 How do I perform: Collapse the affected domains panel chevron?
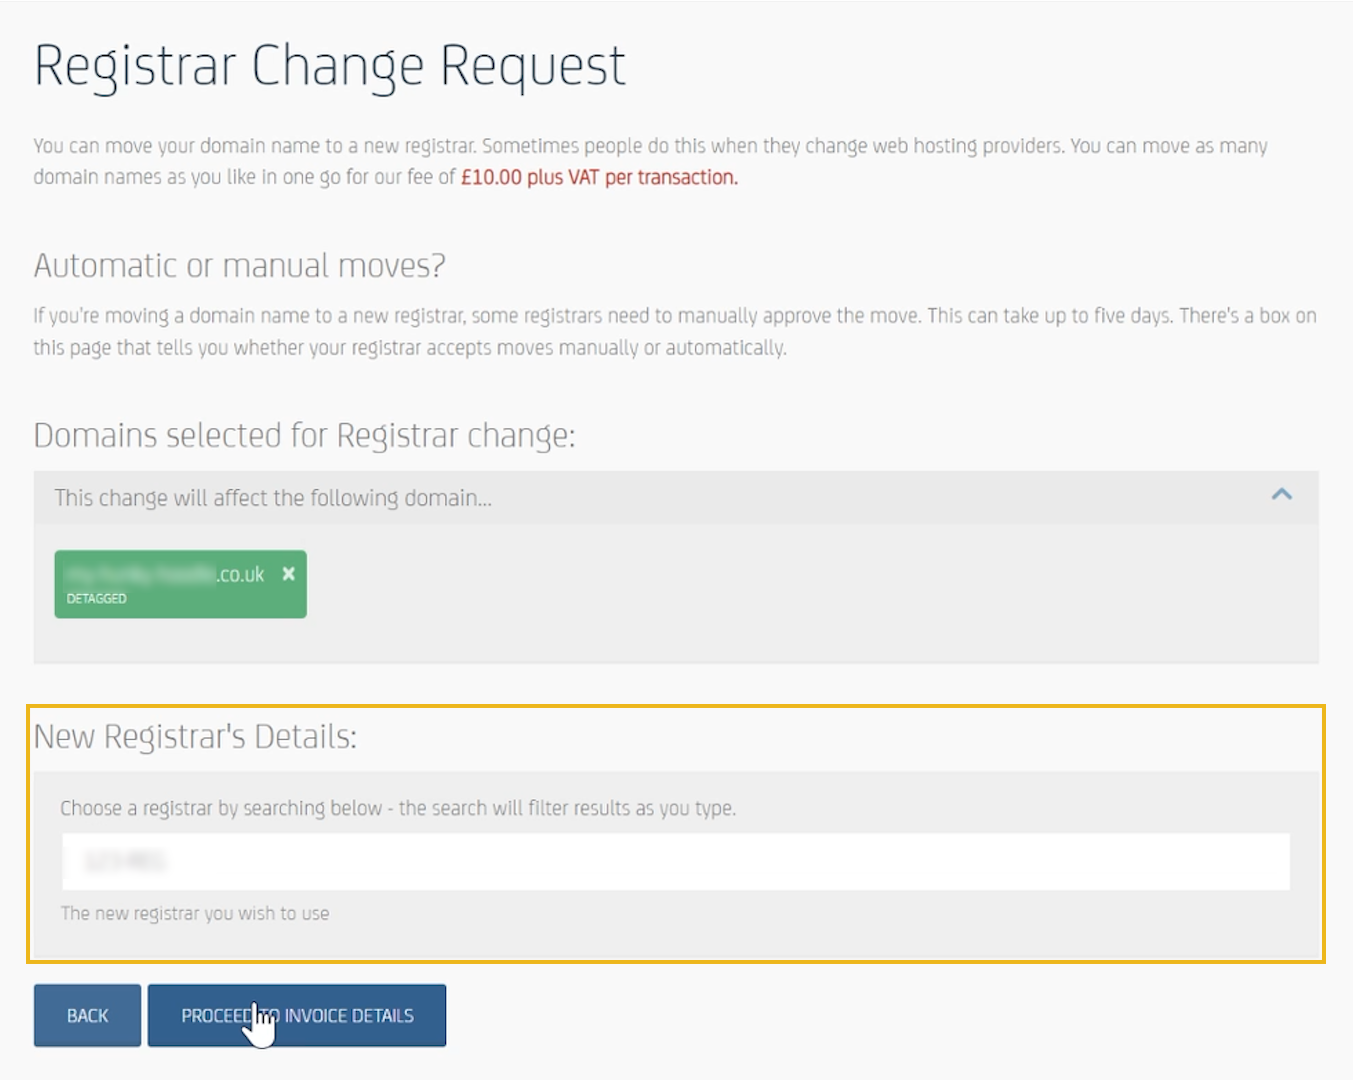[1281, 495]
